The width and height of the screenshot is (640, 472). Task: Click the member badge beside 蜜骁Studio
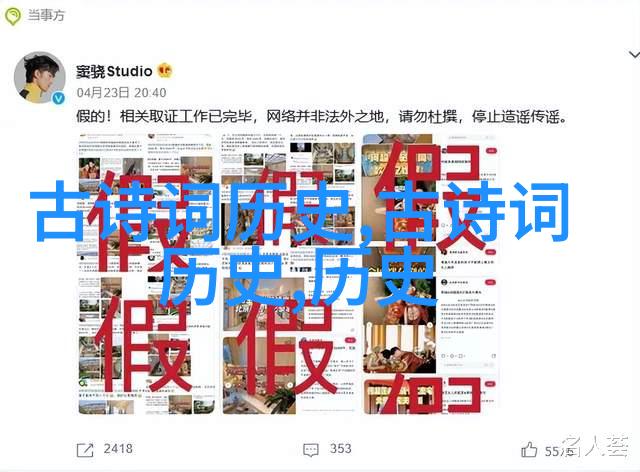click(x=165, y=71)
